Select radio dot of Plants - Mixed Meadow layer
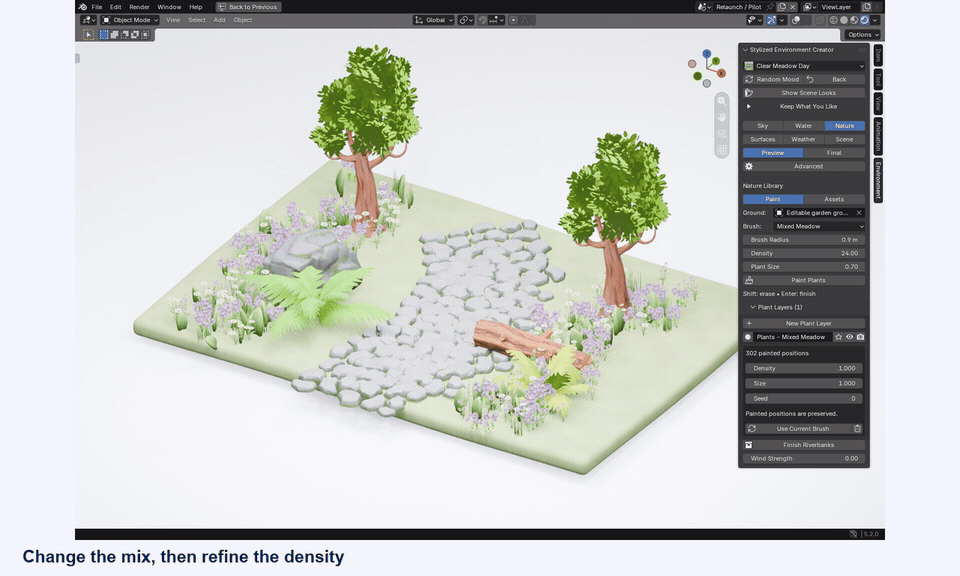This screenshot has width=960, height=576. point(748,337)
